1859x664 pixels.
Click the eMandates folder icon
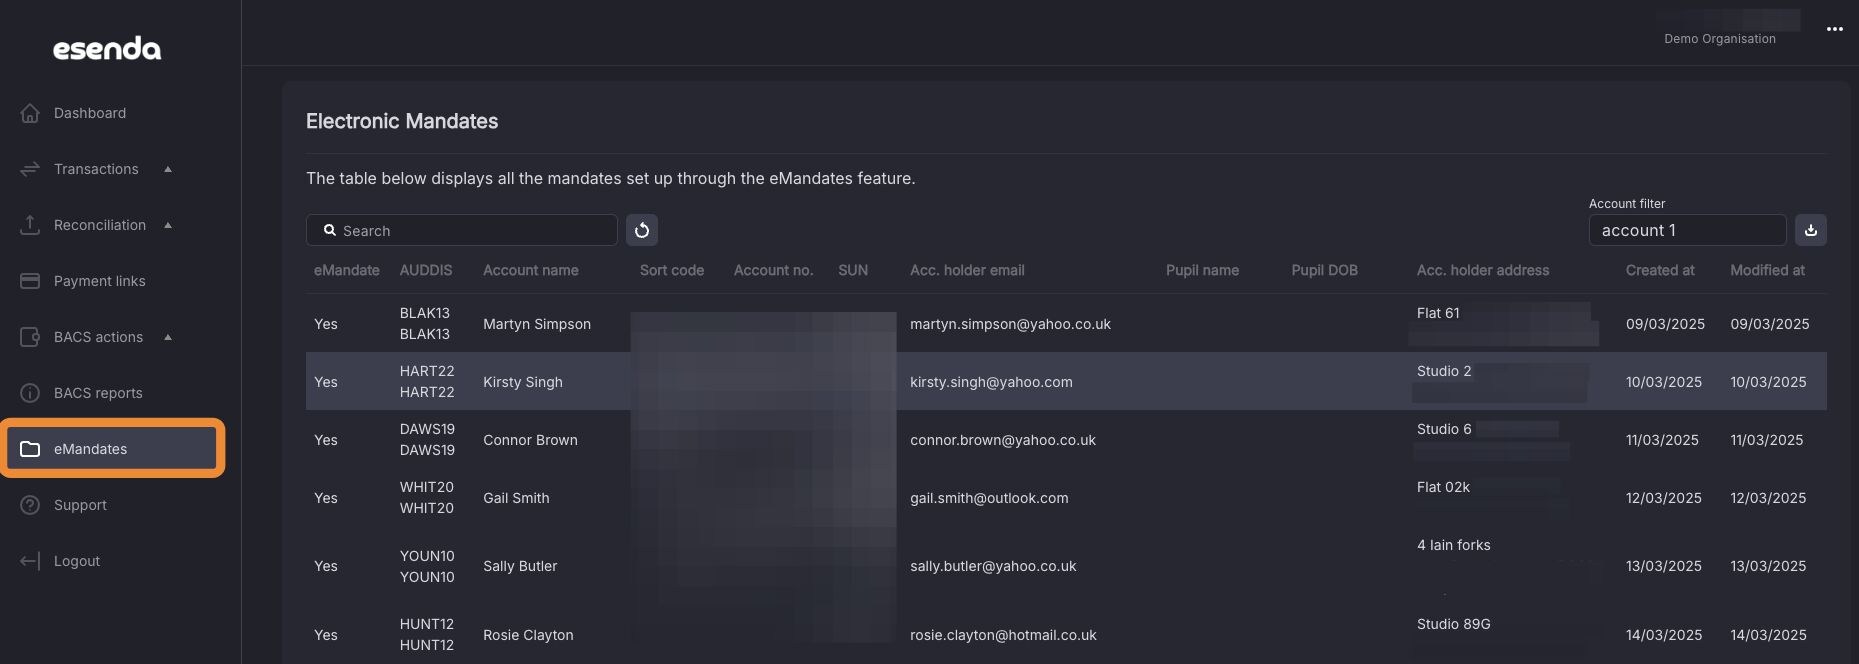(x=30, y=449)
